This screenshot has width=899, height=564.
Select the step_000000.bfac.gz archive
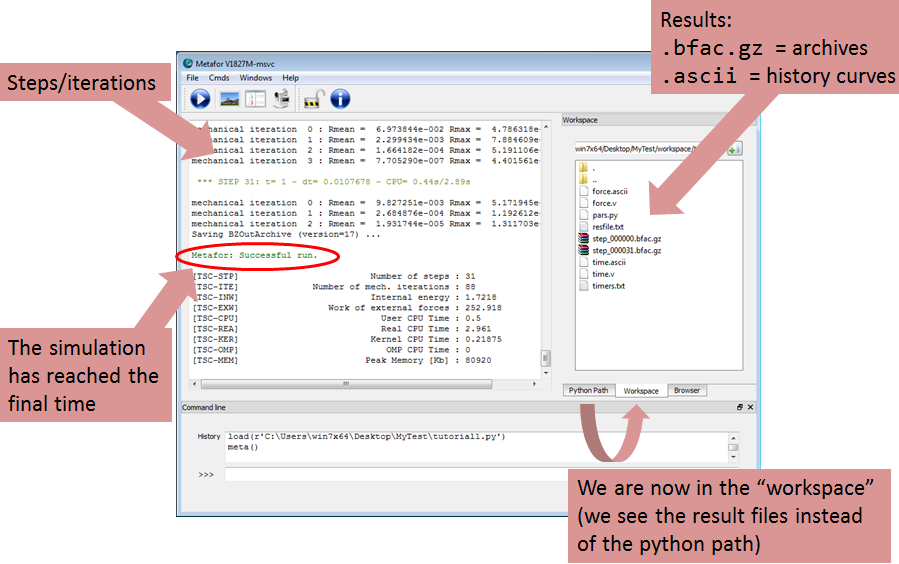(620, 239)
